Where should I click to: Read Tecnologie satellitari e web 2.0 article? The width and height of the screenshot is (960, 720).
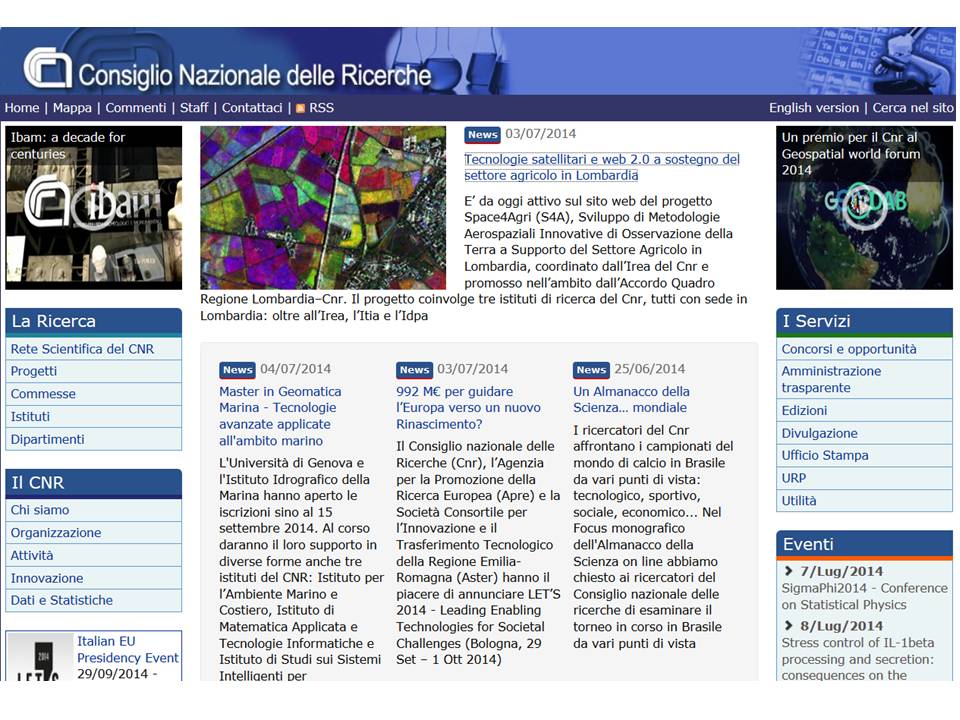[602, 167]
